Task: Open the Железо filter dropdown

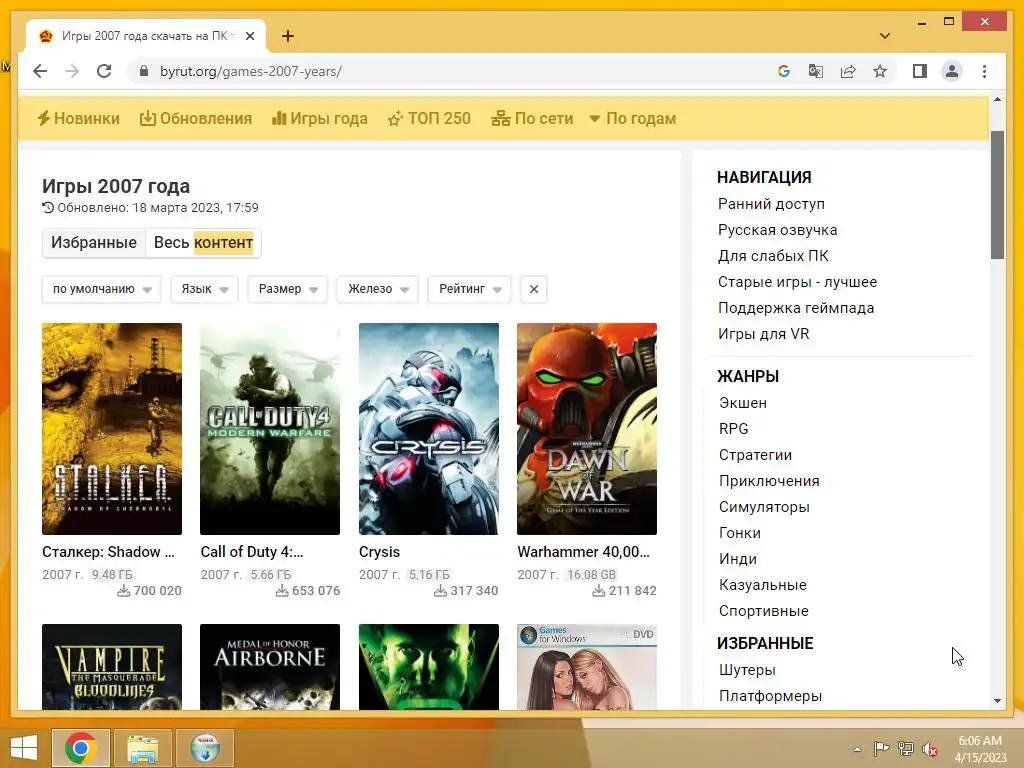Action: [377, 289]
